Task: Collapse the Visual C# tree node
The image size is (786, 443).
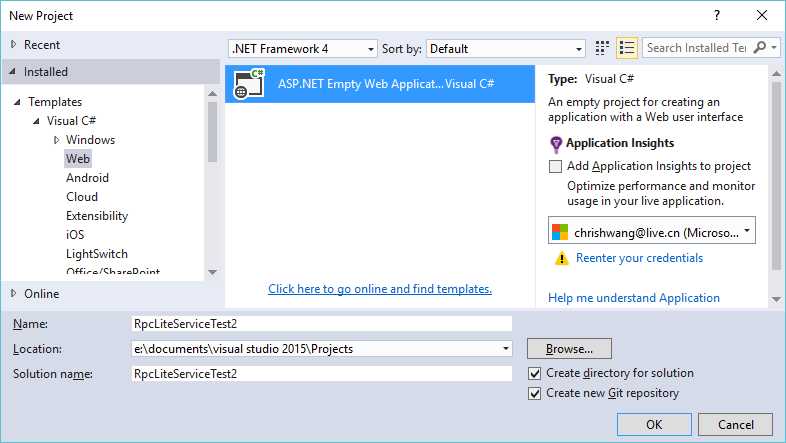Action: (x=36, y=121)
